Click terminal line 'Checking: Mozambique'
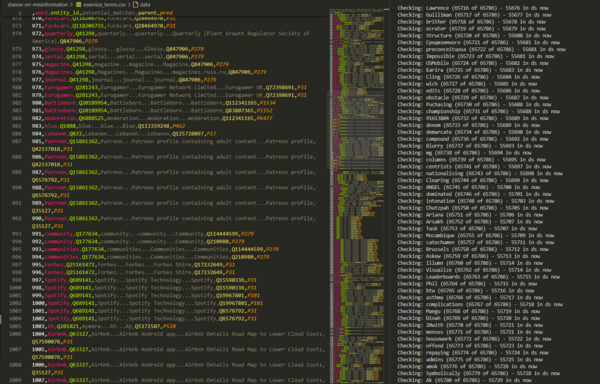Image resolution: width=600 pixels, height=384 pixels. point(476,235)
